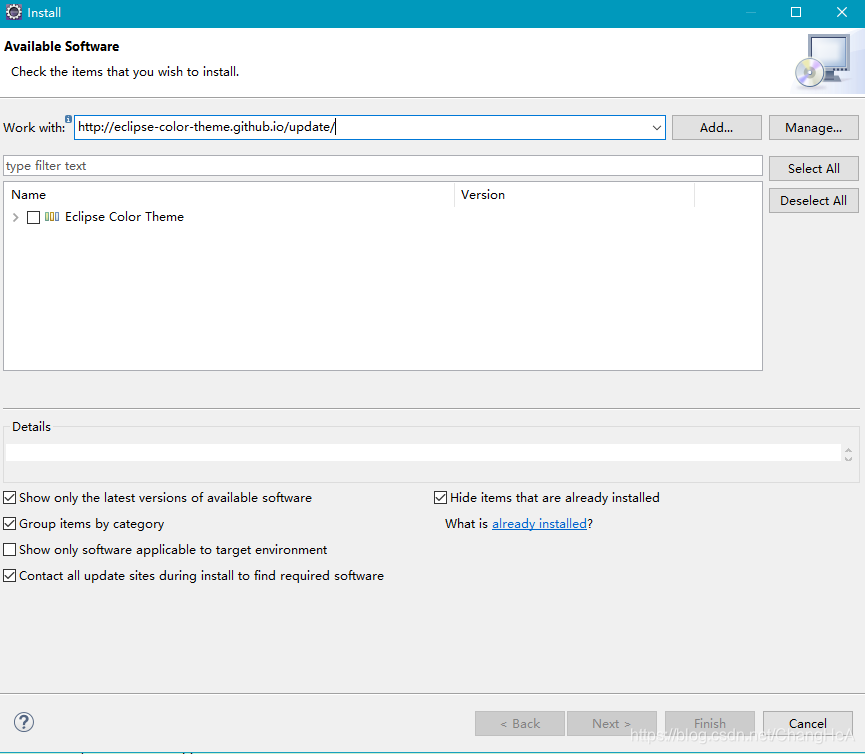Click the Select All button
This screenshot has width=865, height=754.
pyautogui.click(x=814, y=169)
